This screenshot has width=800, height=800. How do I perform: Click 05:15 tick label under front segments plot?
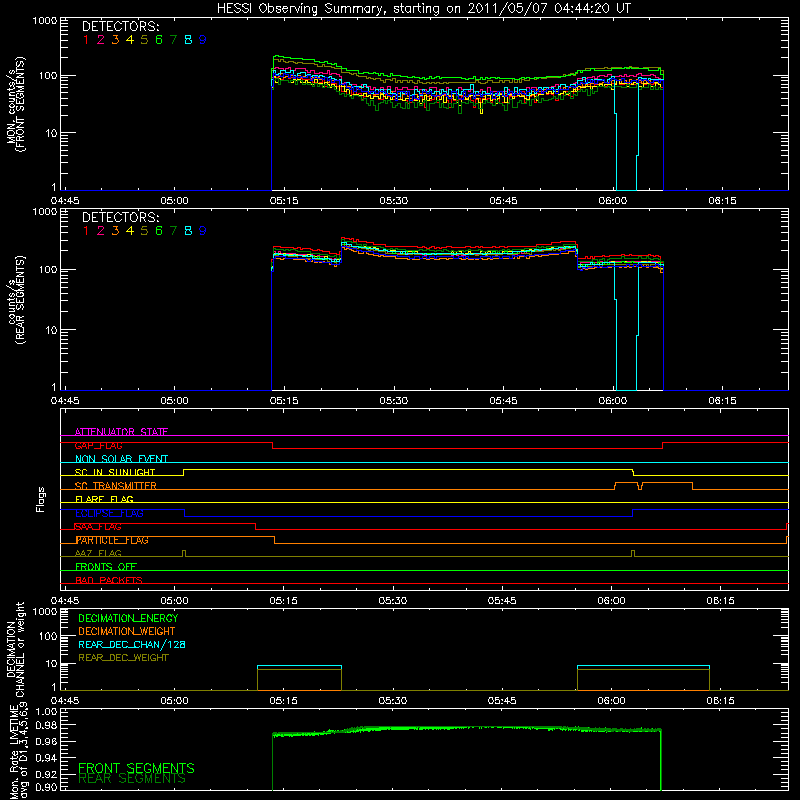tap(284, 201)
